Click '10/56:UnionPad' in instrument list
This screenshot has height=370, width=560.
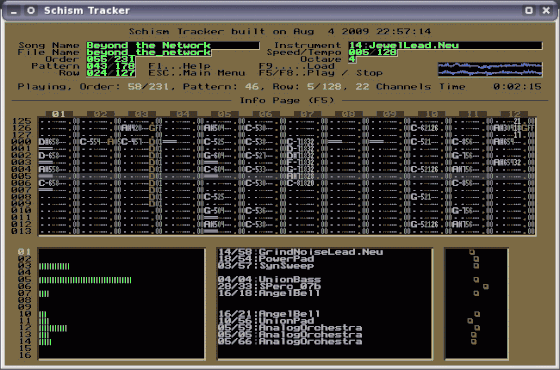266,321
